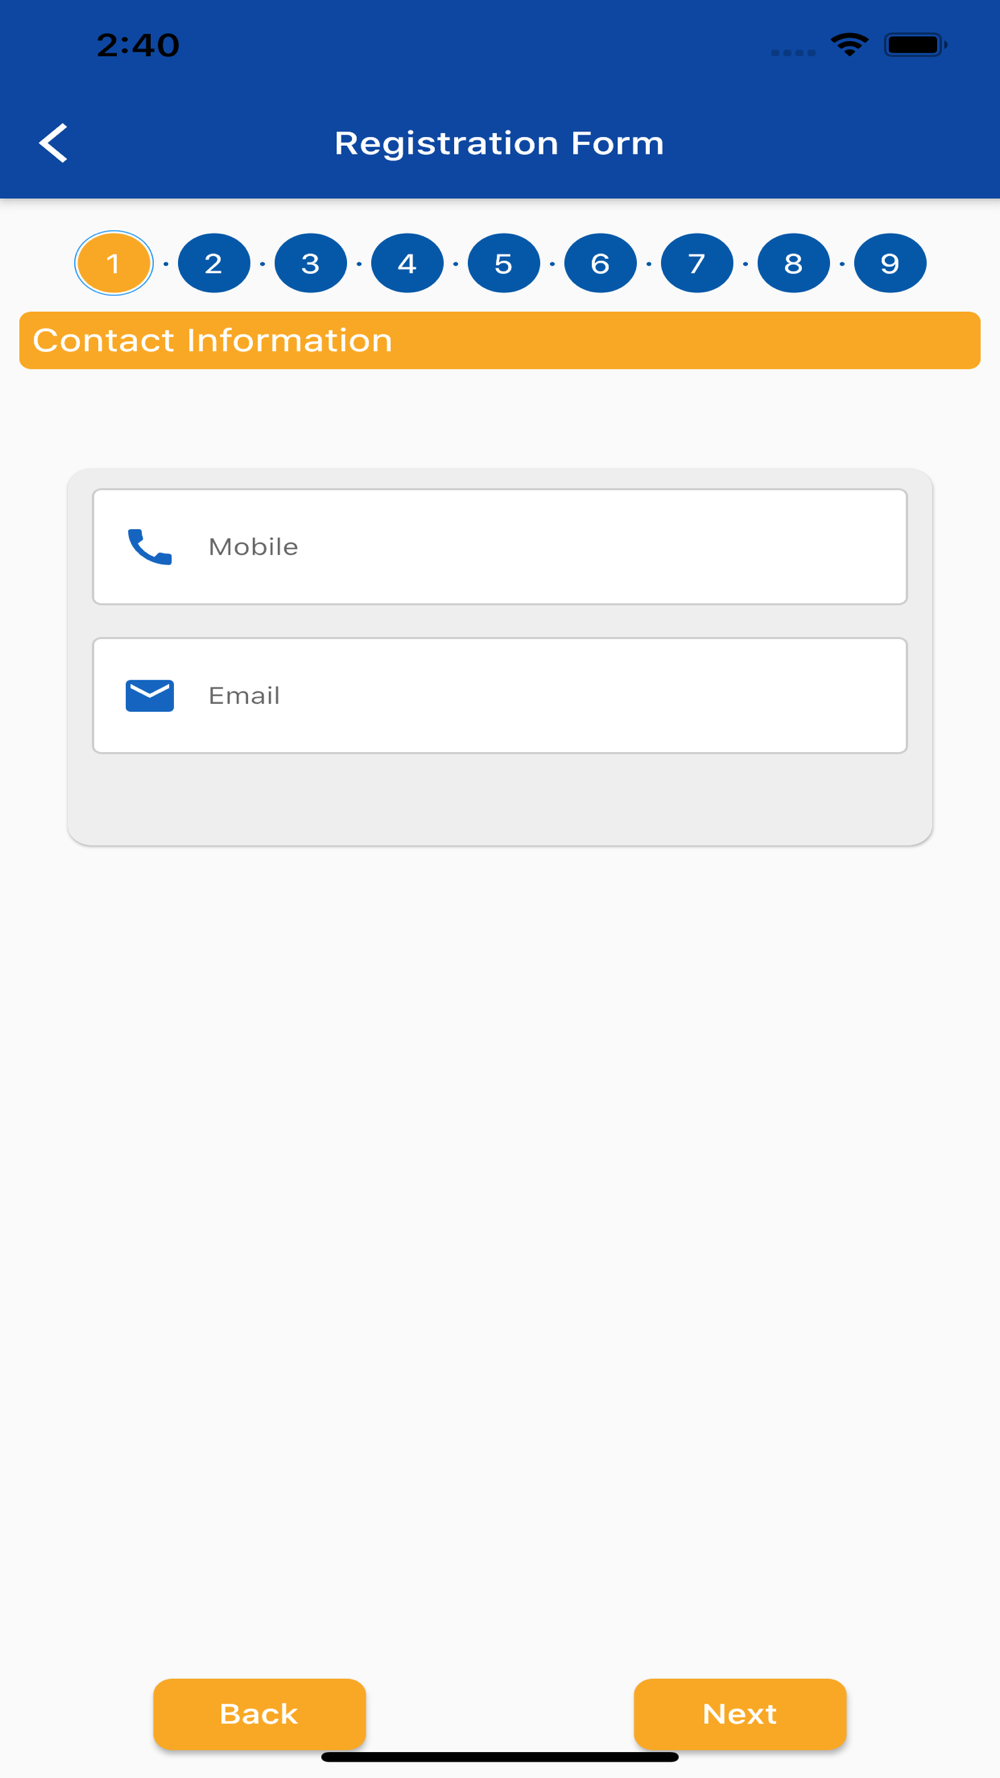Select the final step 9 circle
The width and height of the screenshot is (1000, 1778).
point(890,263)
